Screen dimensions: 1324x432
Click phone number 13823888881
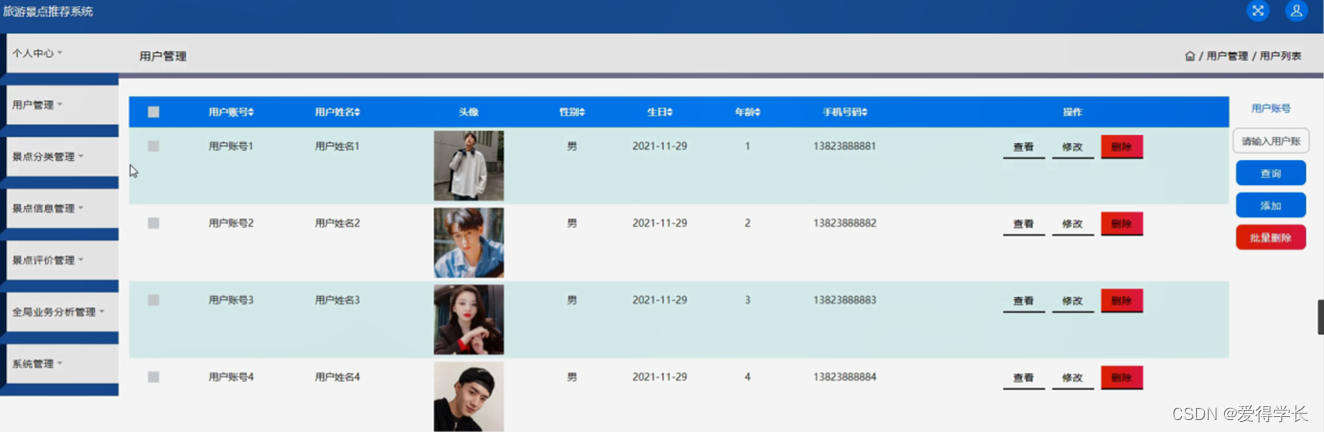(x=844, y=146)
